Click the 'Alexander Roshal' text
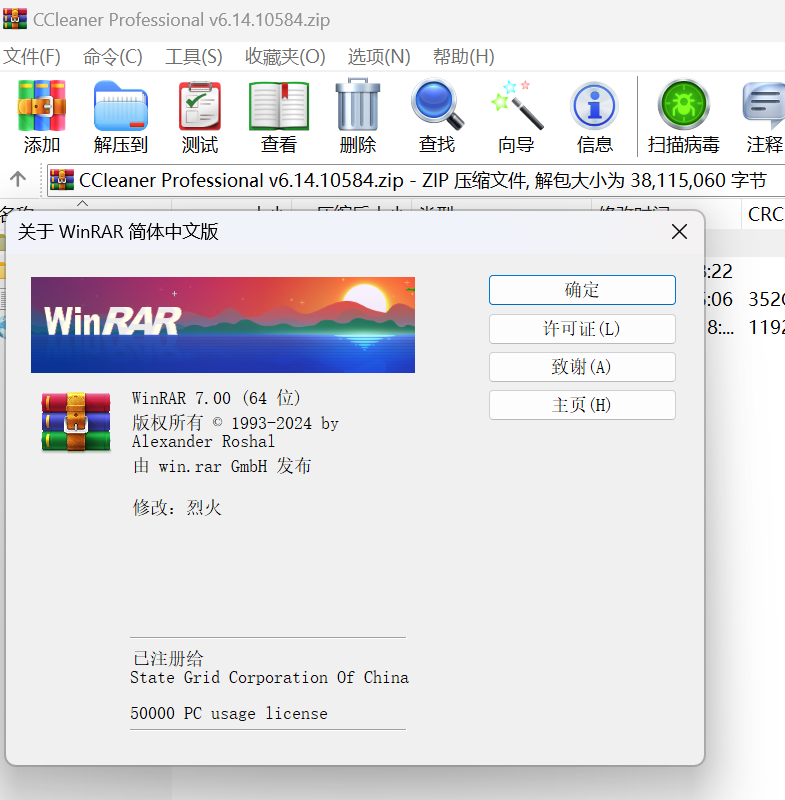Screen dimensions: 785x800 203,441
